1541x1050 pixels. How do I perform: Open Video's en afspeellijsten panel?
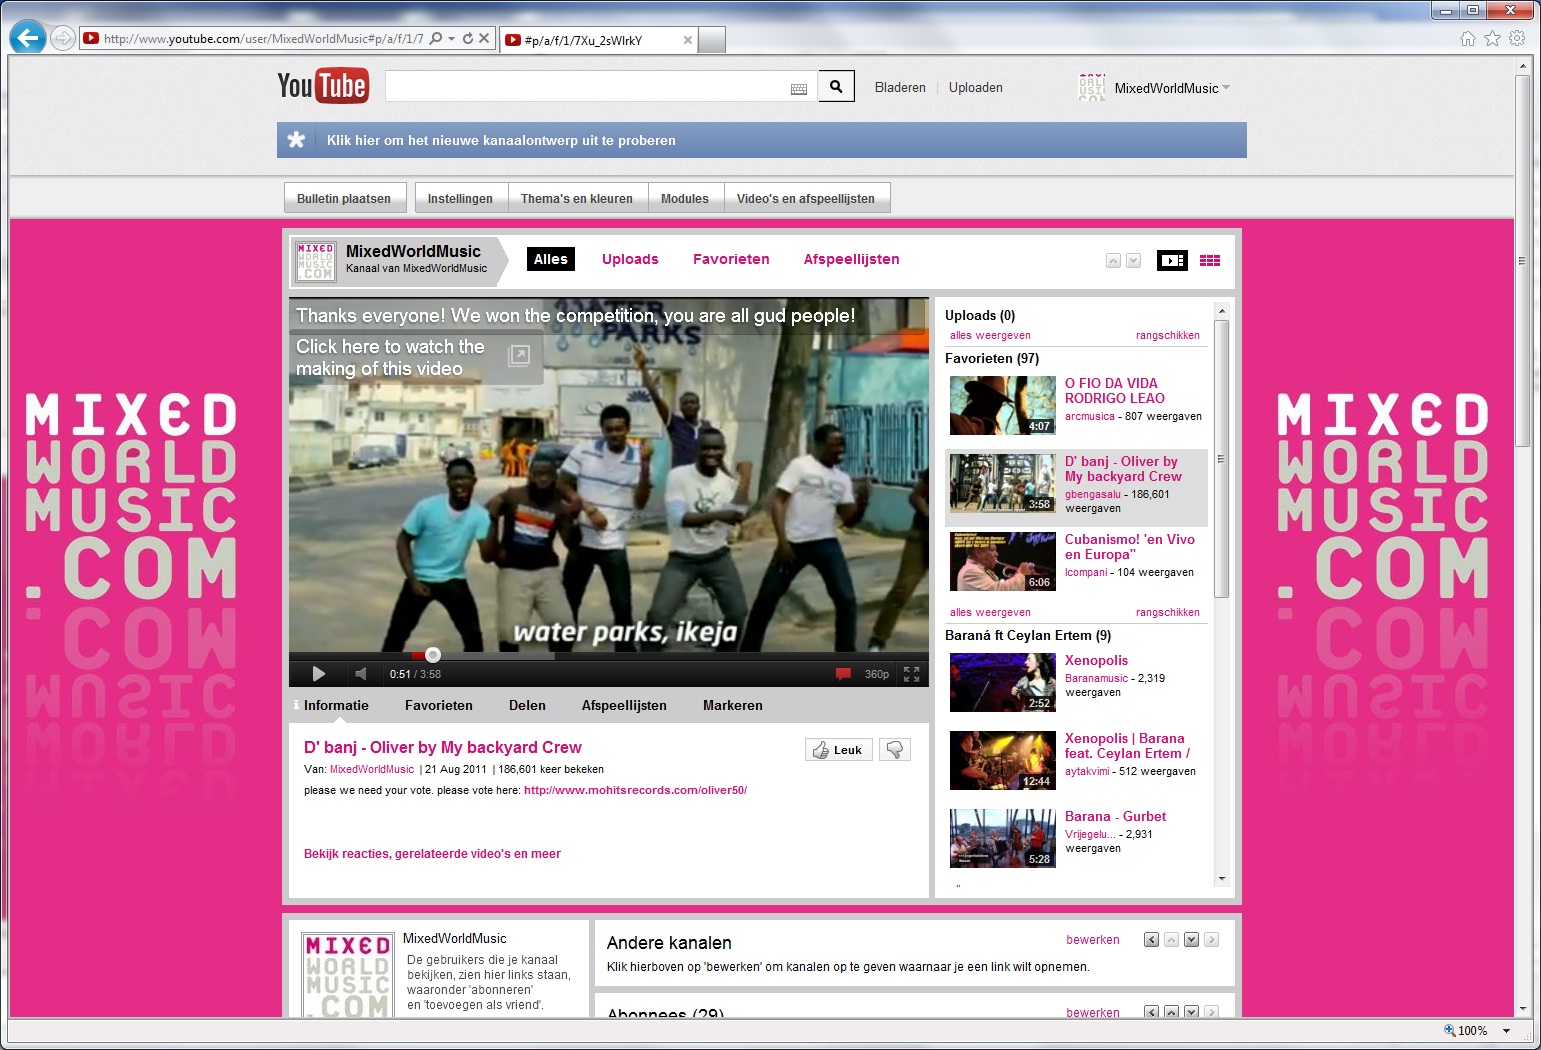point(806,198)
